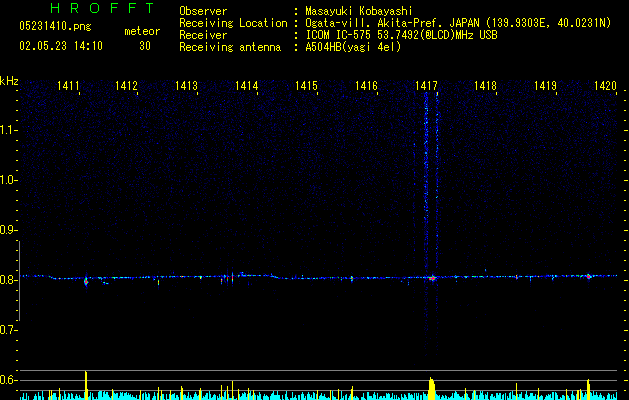The image size is (629, 400).
Task: Click the wide yellow intensity peak near 1417
Action: pyautogui.click(x=431, y=388)
